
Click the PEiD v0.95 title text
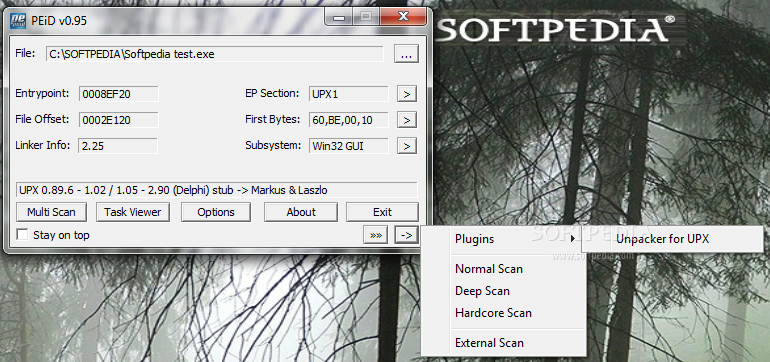point(60,22)
